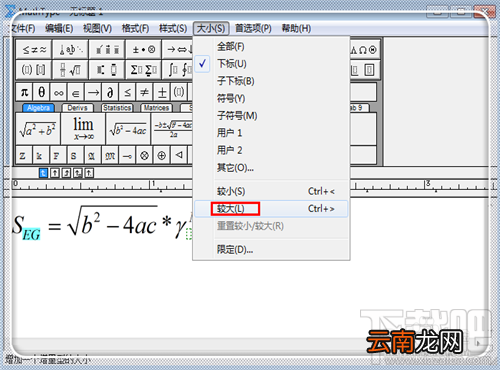Open the 视图(V) menu
Screen dimensions: 500x370
[x=97, y=28]
